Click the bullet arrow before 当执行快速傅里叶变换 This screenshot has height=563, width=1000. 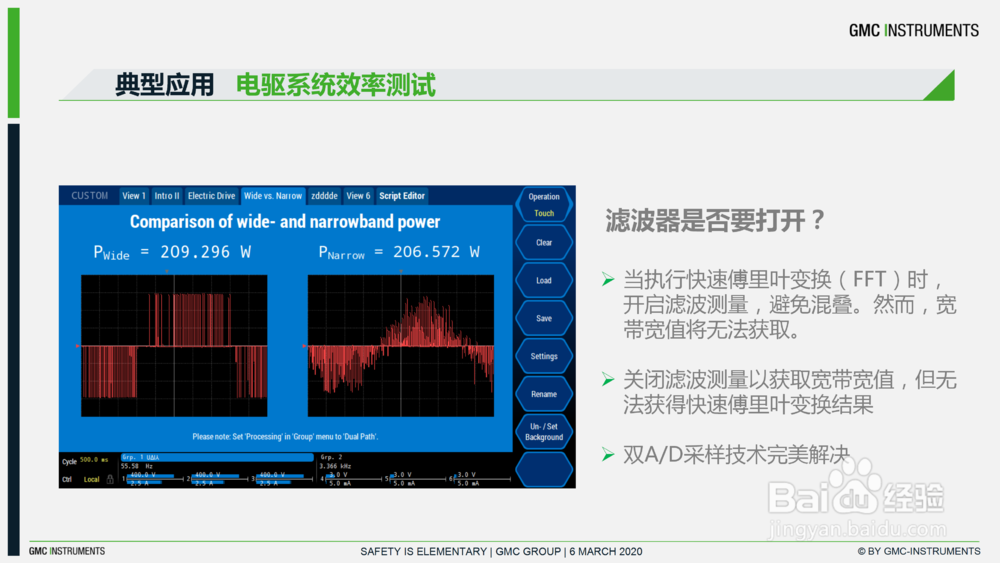pyautogui.click(x=608, y=279)
